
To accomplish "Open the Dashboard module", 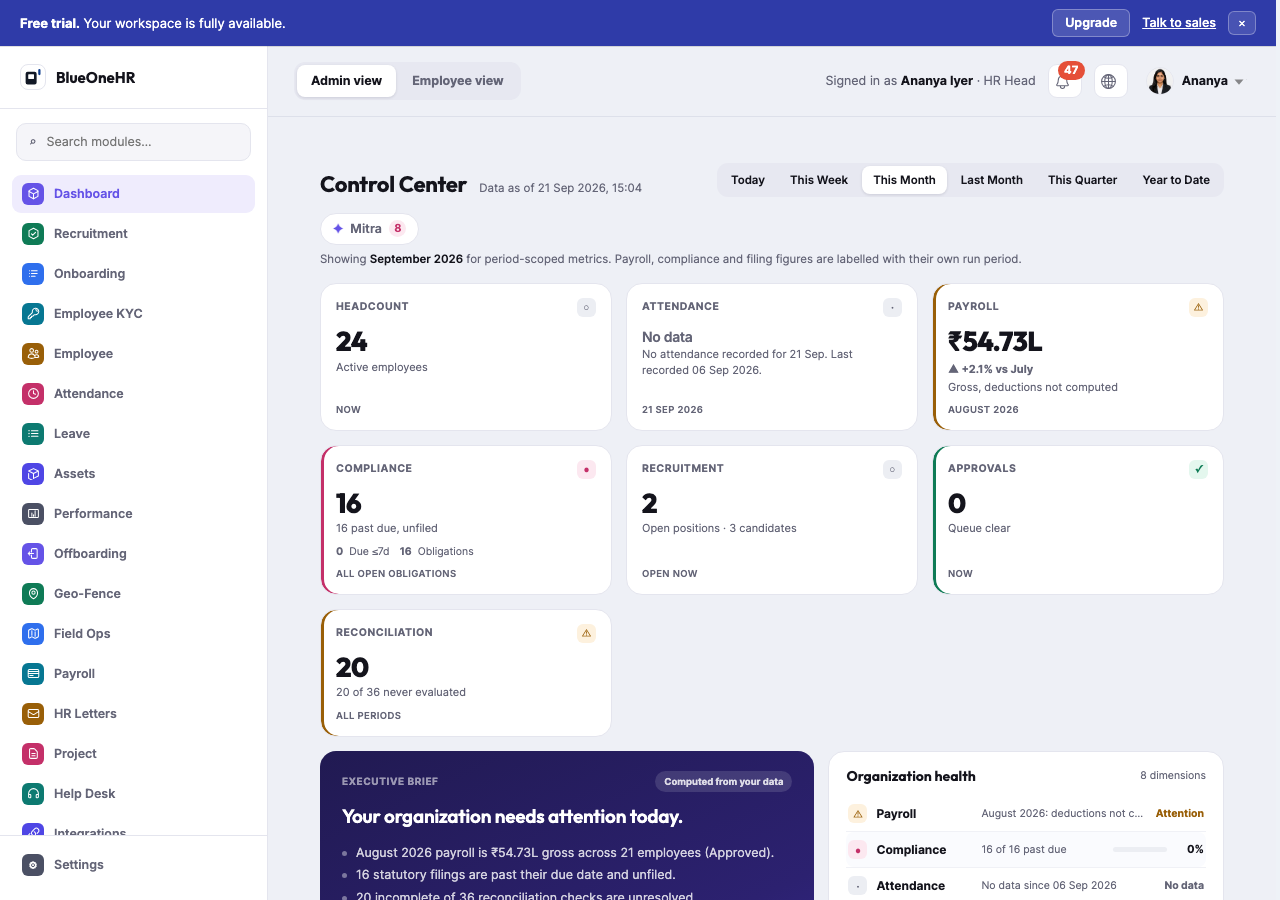I will 133,193.
